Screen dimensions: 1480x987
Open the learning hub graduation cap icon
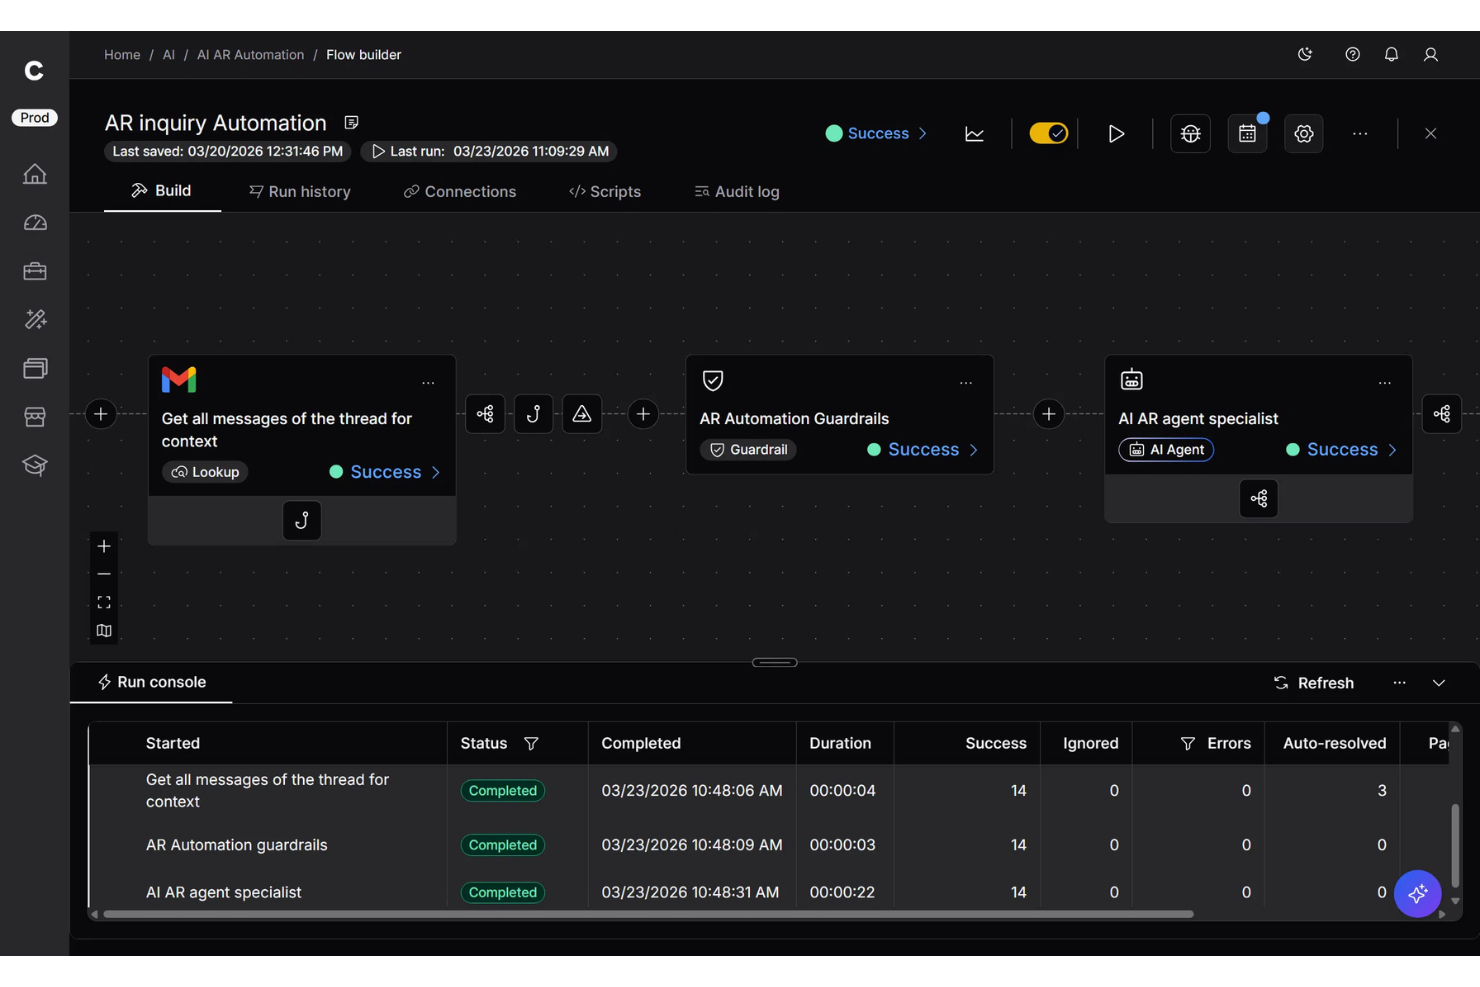pyautogui.click(x=34, y=465)
